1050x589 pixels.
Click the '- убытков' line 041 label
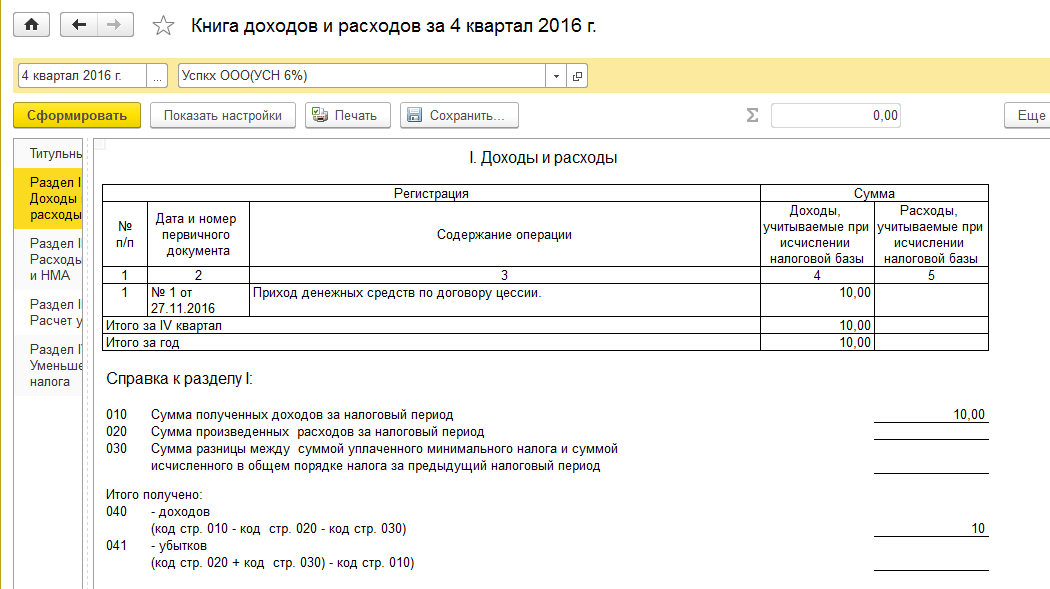point(179,546)
